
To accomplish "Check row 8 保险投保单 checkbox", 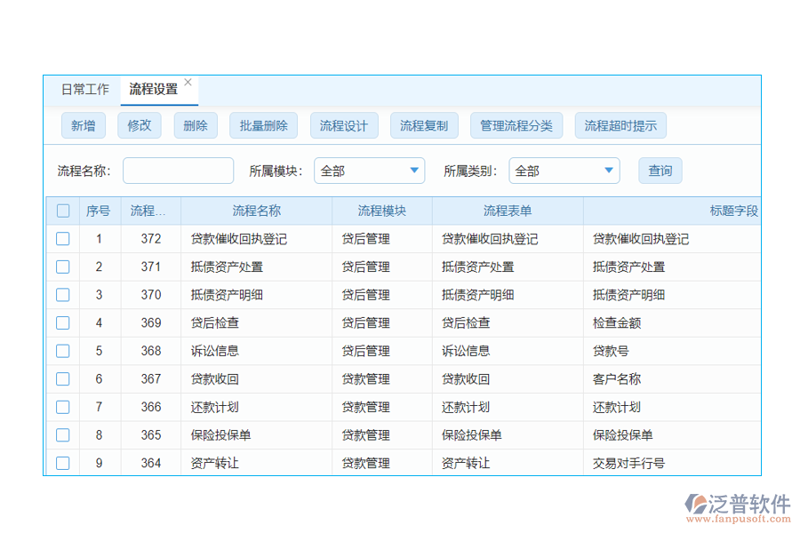I will click(x=63, y=435).
